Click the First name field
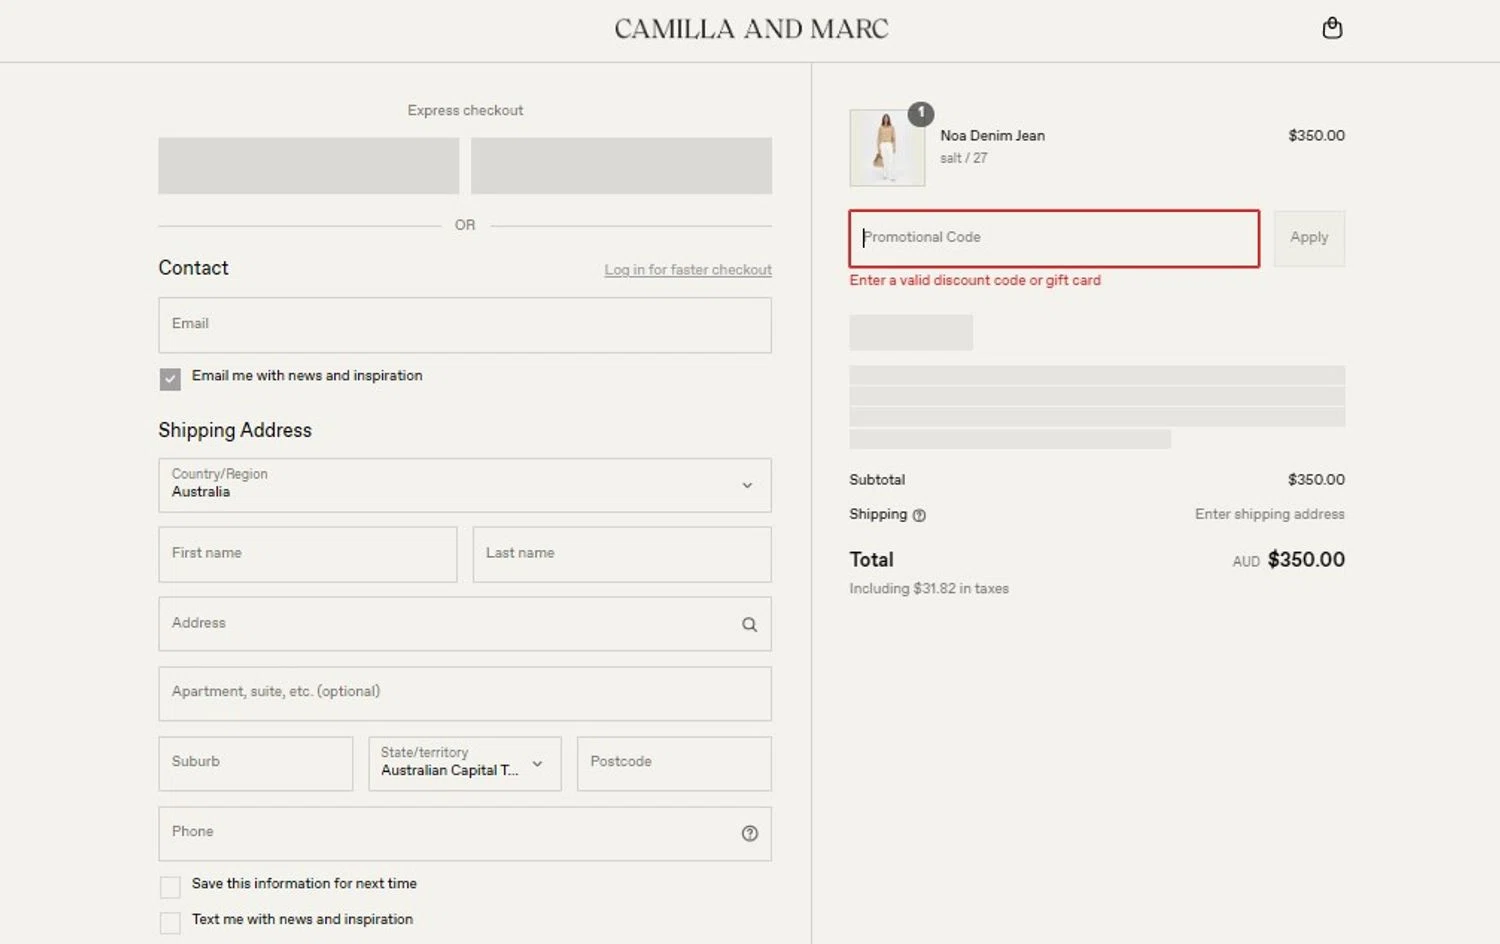The width and height of the screenshot is (1500, 944). (x=308, y=554)
